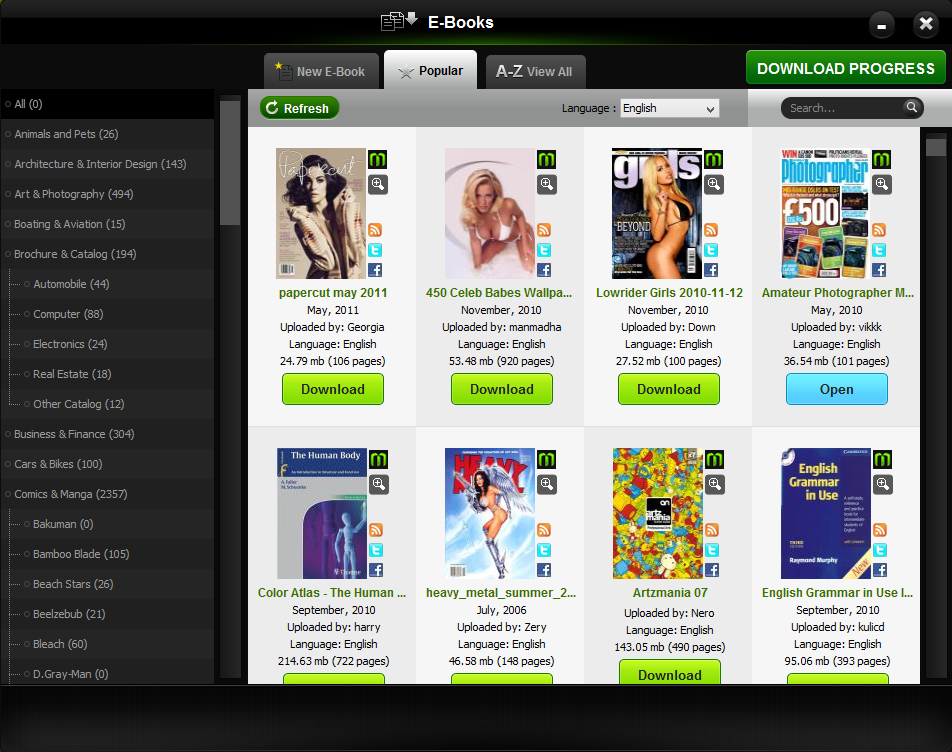Share 450 Celeb Babes on Facebook
Screen dimensions: 952x752
(x=544, y=270)
